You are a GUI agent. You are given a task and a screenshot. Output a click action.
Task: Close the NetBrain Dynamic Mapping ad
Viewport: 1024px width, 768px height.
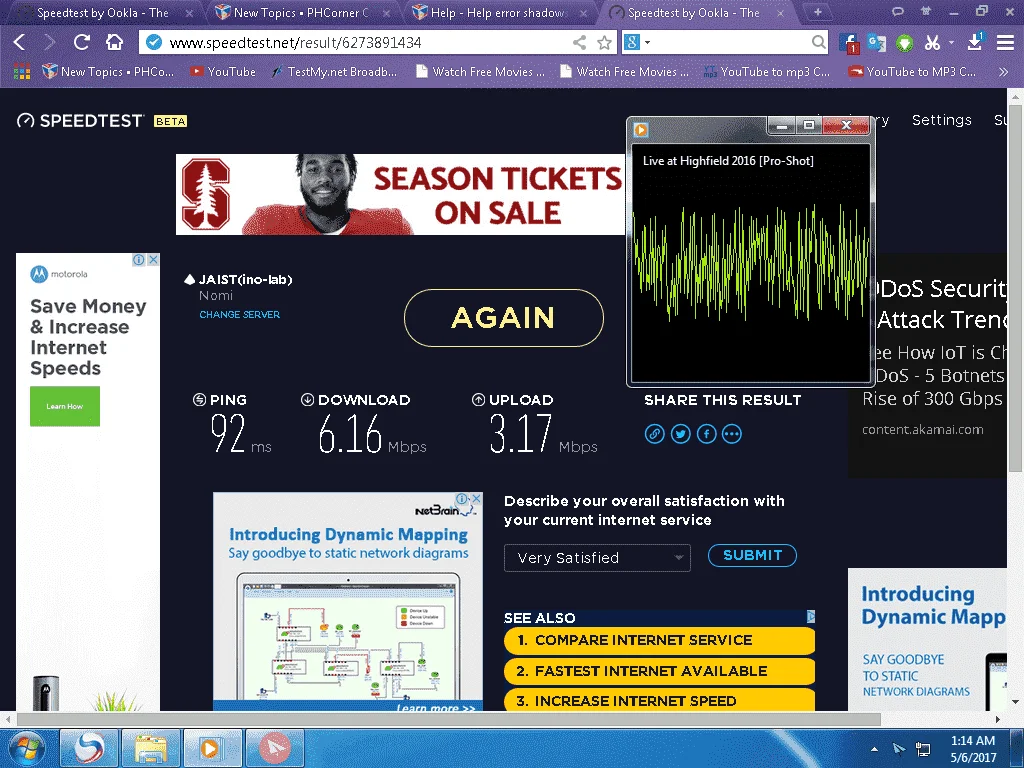pos(477,498)
